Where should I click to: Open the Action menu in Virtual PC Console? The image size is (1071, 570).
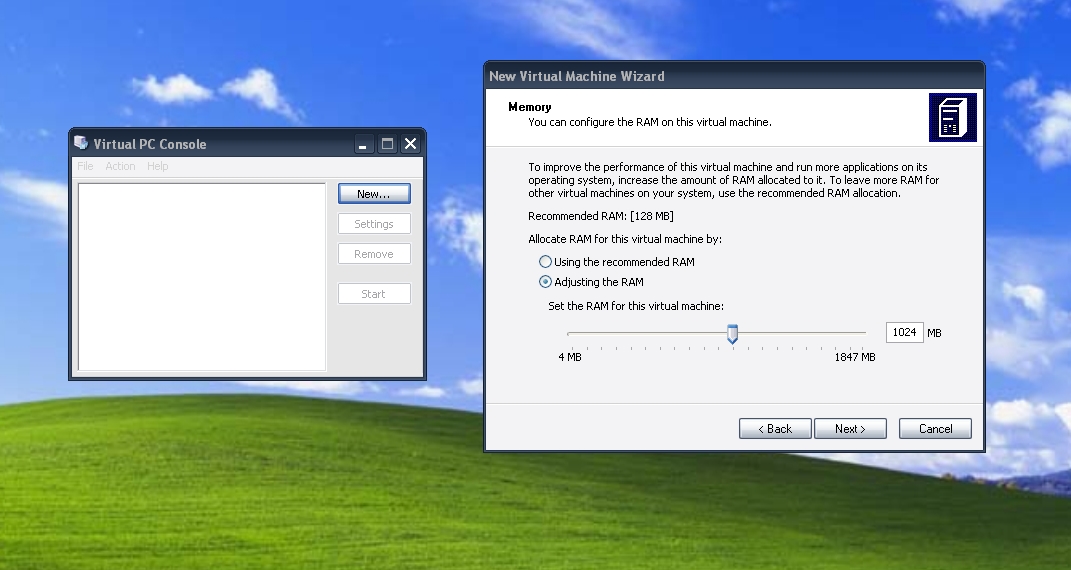120,166
